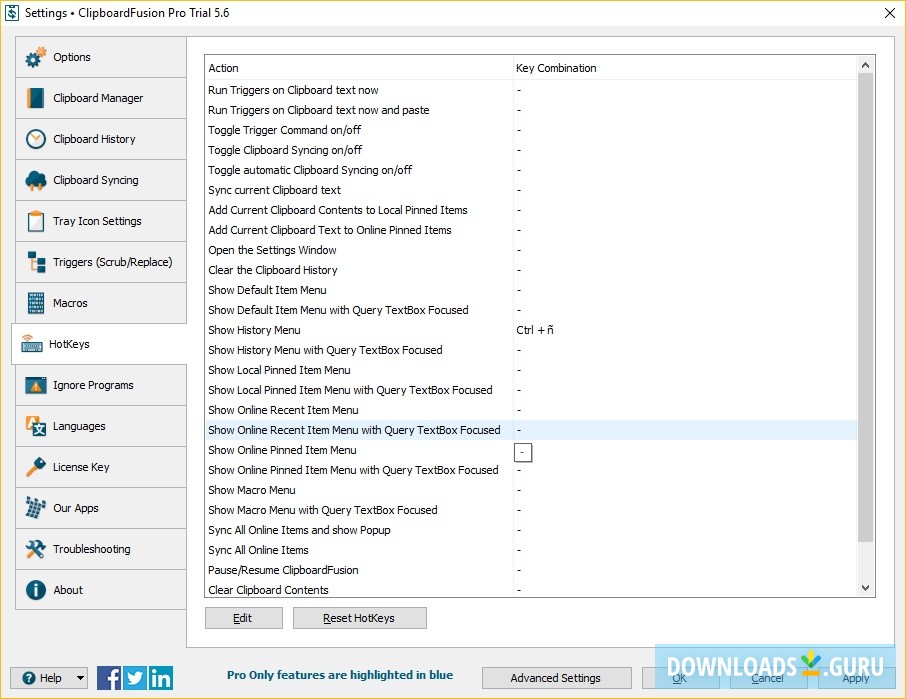The image size is (906, 699).
Task: Click the scrollbar up arrow
Action: 865,65
